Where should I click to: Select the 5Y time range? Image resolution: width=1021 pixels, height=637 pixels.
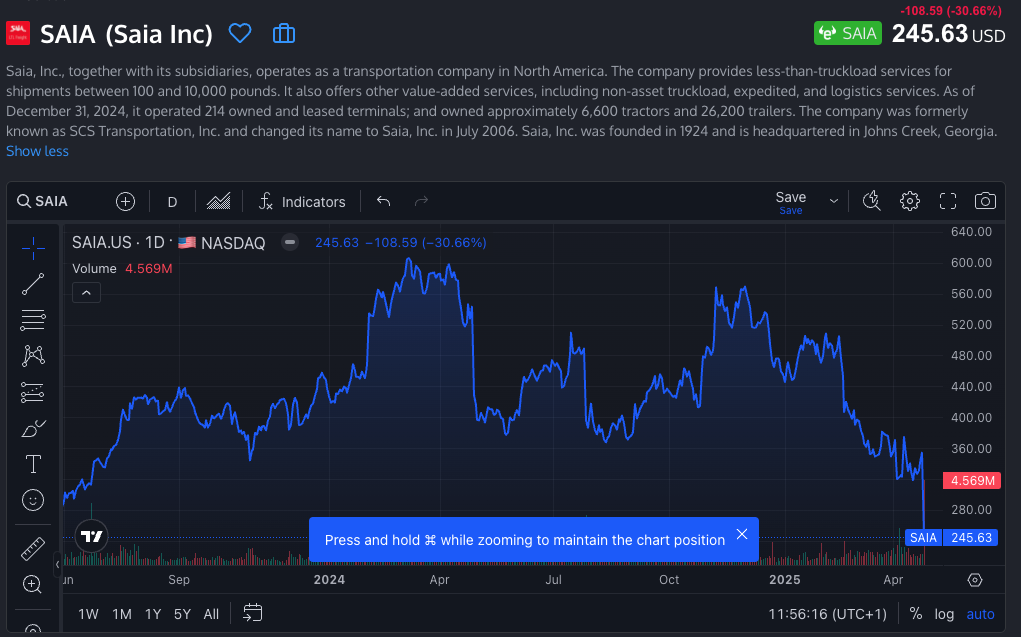point(182,614)
